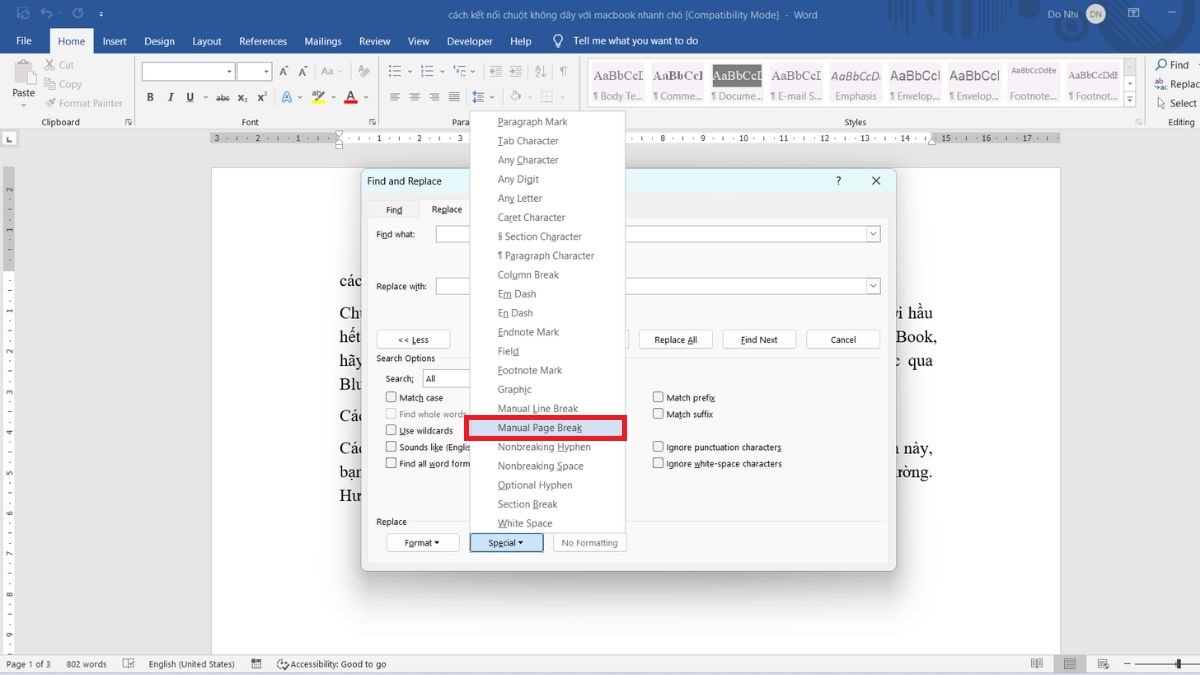The image size is (1200, 675).
Task: Increase font size with Grow Font
Action: (x=285, y=71)
